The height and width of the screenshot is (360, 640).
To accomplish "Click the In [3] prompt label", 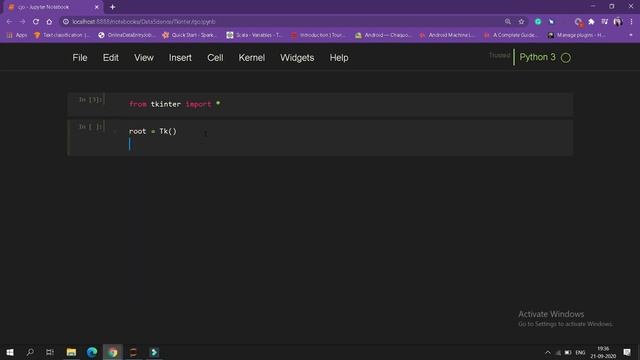I will click(90, 100).
